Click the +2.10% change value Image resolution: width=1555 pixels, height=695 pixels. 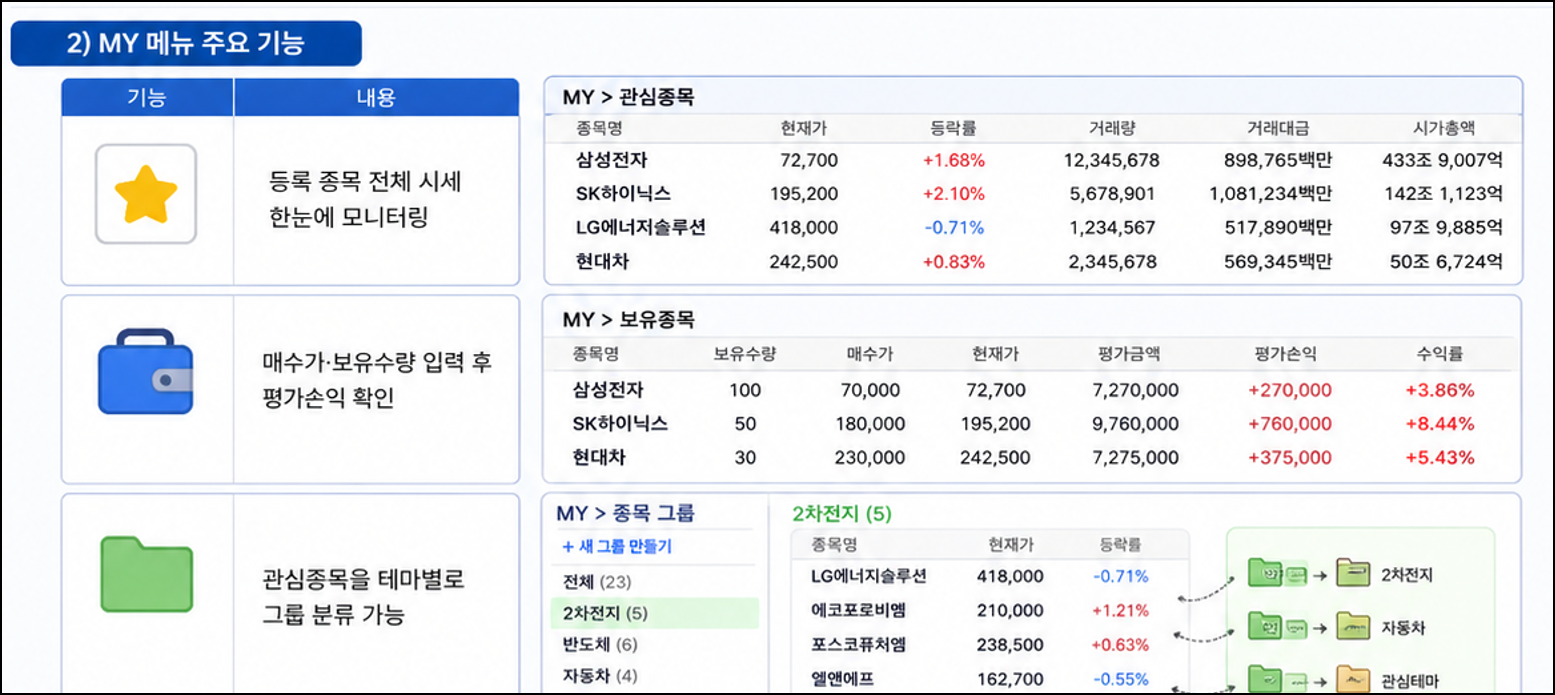pyautogui.click(x=954, y=194)
